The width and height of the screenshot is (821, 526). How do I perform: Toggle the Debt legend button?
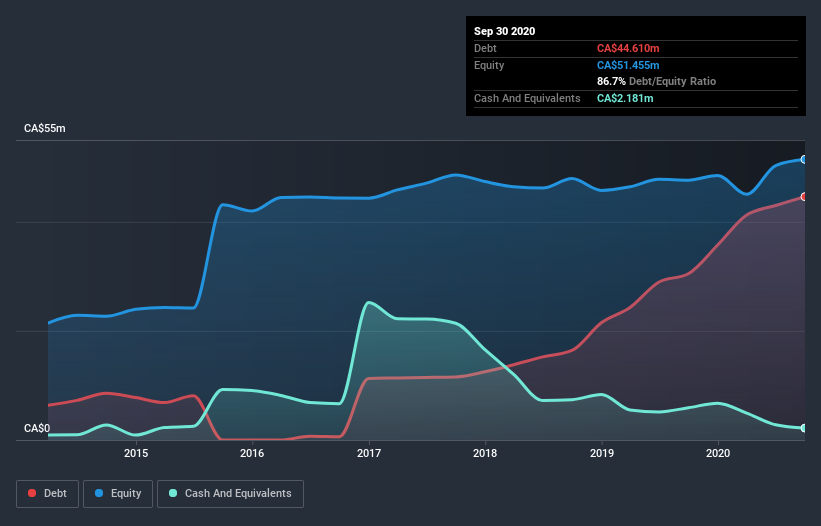point(48,494)
